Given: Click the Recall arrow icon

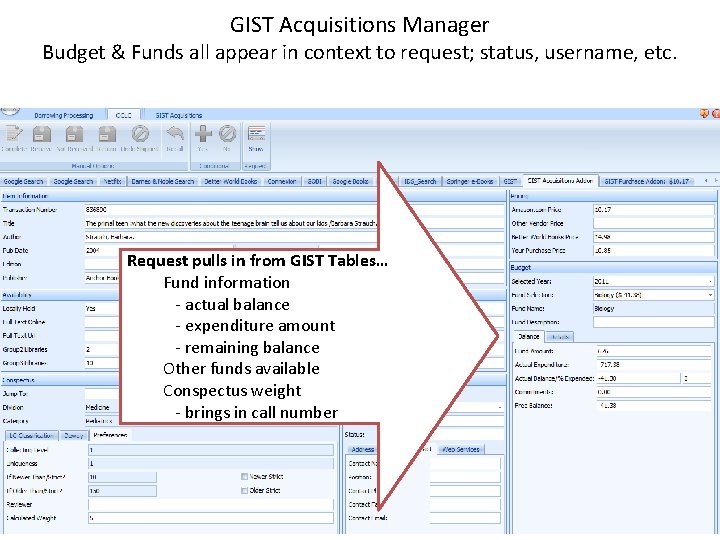Looking at the screenshot, I should coord(175,134).
